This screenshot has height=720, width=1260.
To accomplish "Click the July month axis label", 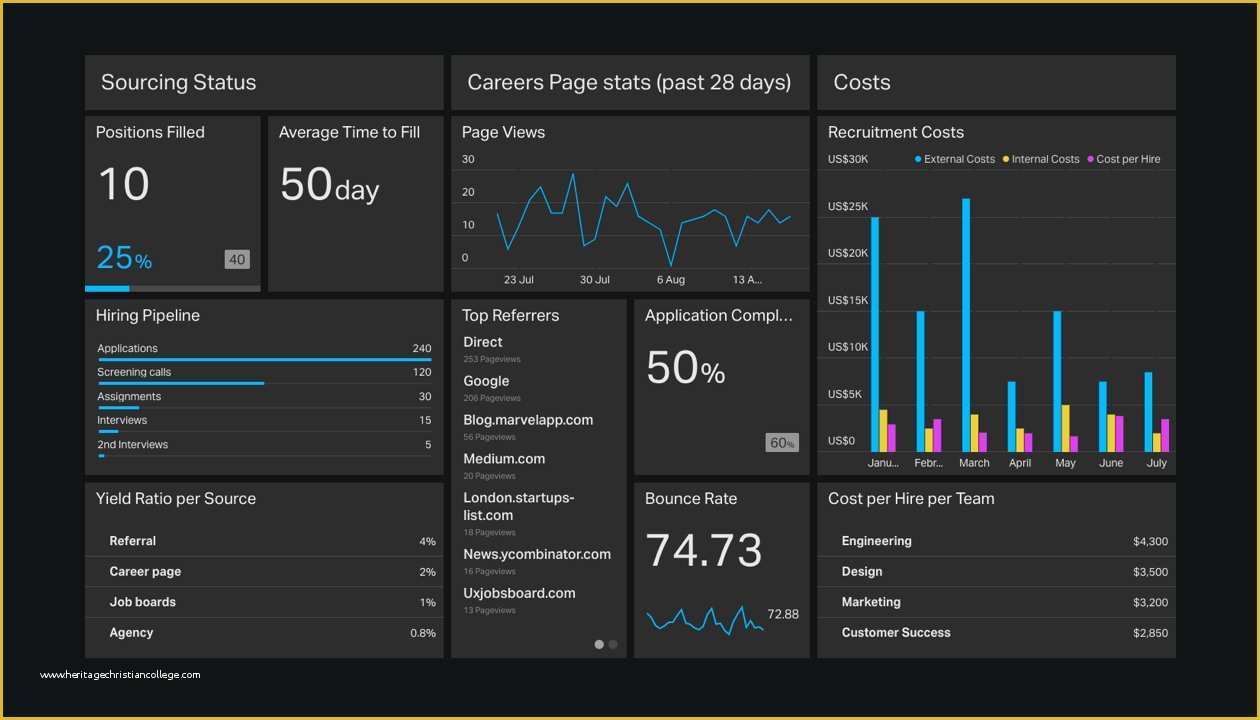I will (1157, 463).
